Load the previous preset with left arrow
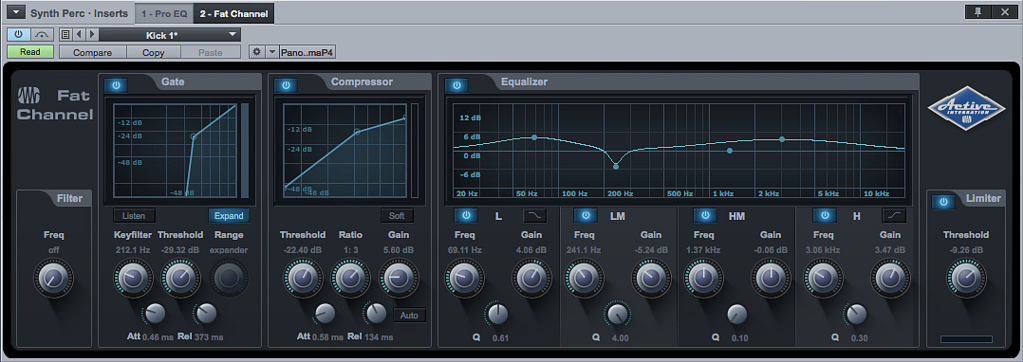The width and height of the screenshot is (1023, 362). (x=80, y=35)
